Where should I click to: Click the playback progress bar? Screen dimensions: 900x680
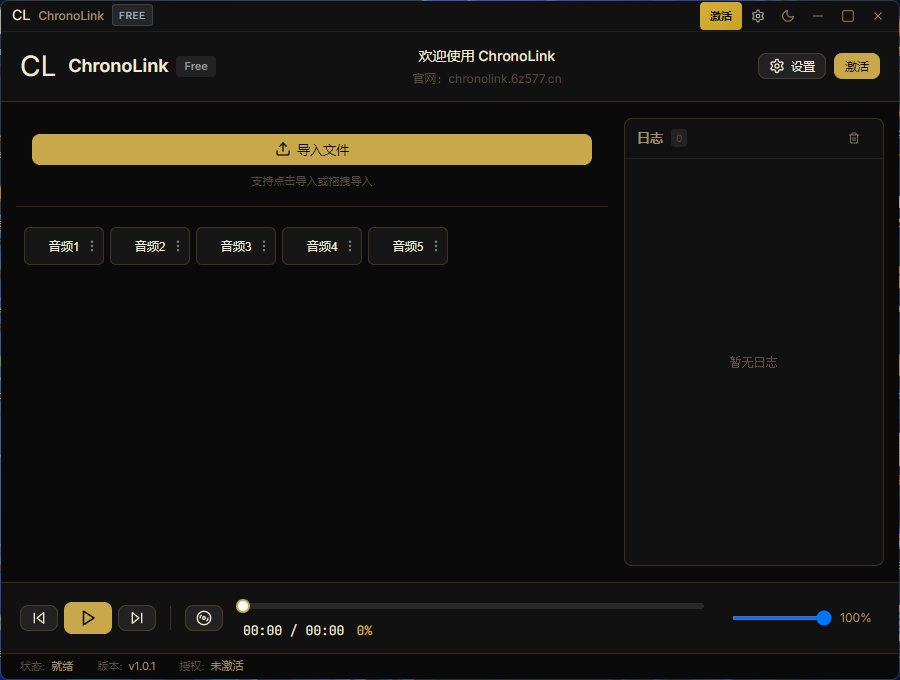pyautogui.click(x=470, y=606)
